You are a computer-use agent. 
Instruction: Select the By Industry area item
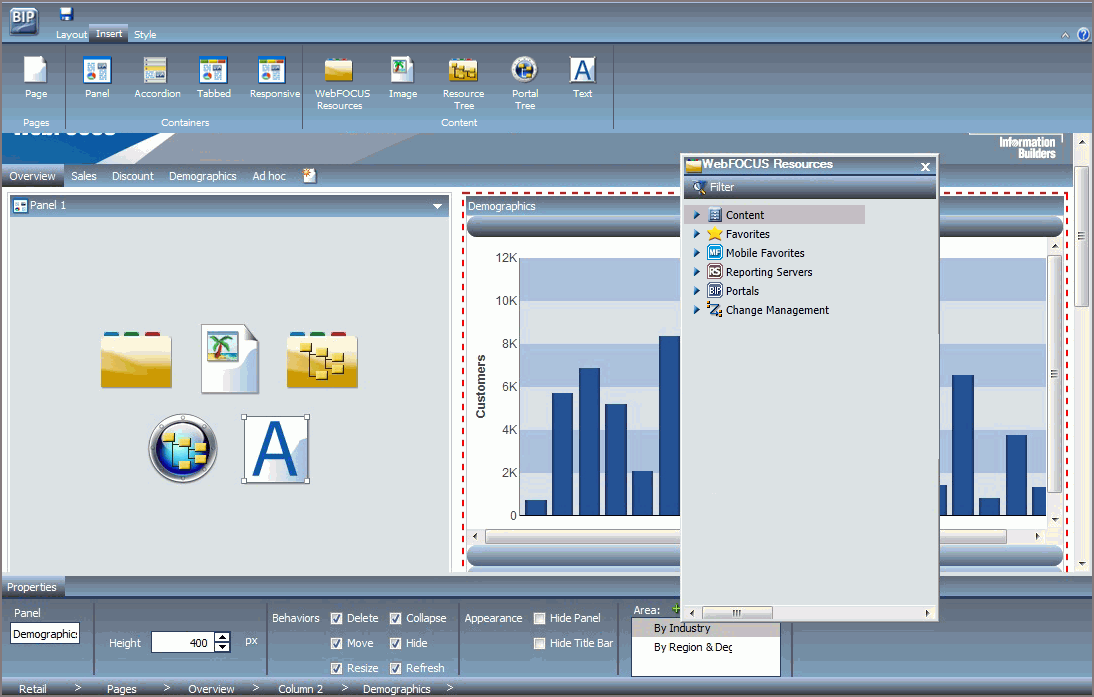coord(705,628)
